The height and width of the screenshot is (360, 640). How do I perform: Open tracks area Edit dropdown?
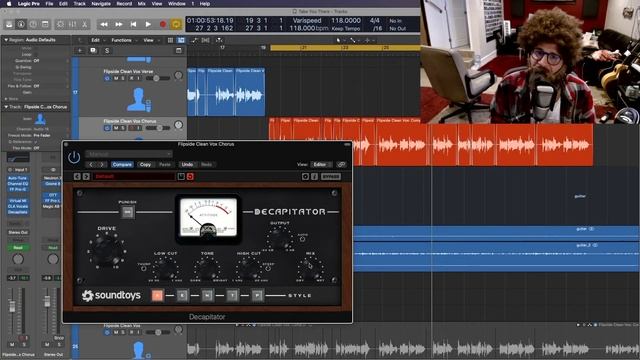(x=97, y=40)
